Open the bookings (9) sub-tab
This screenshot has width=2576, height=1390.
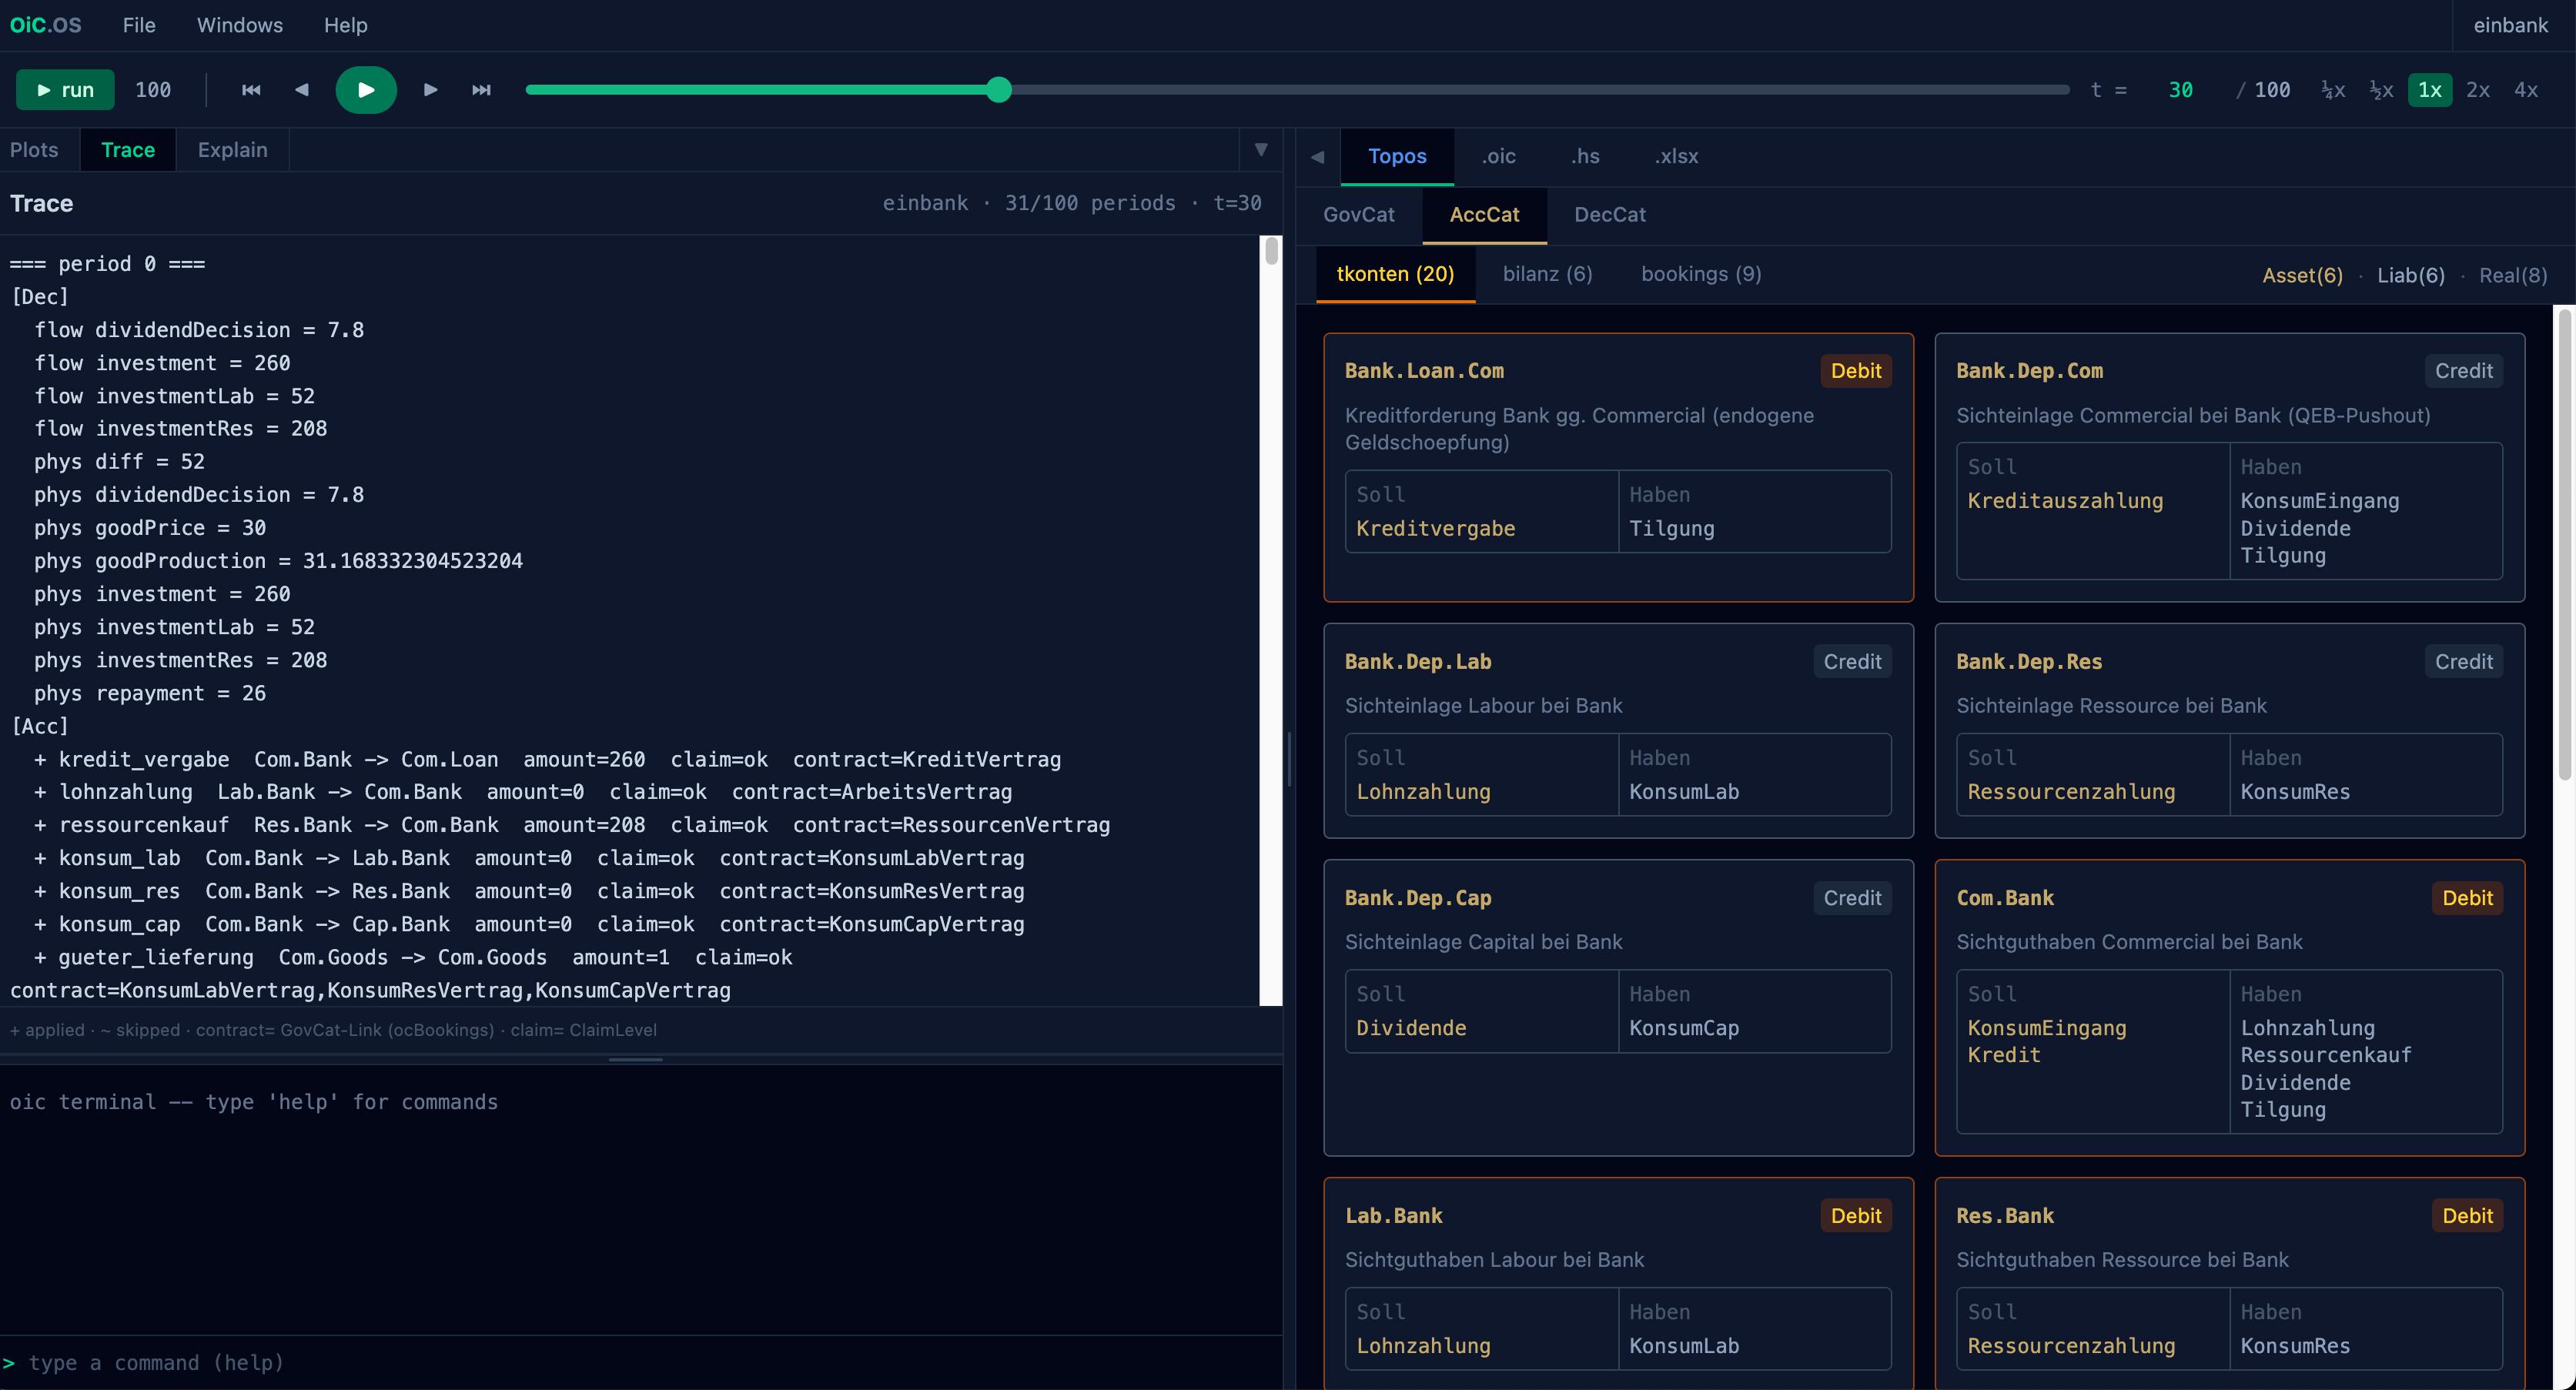coord(1701,274)
